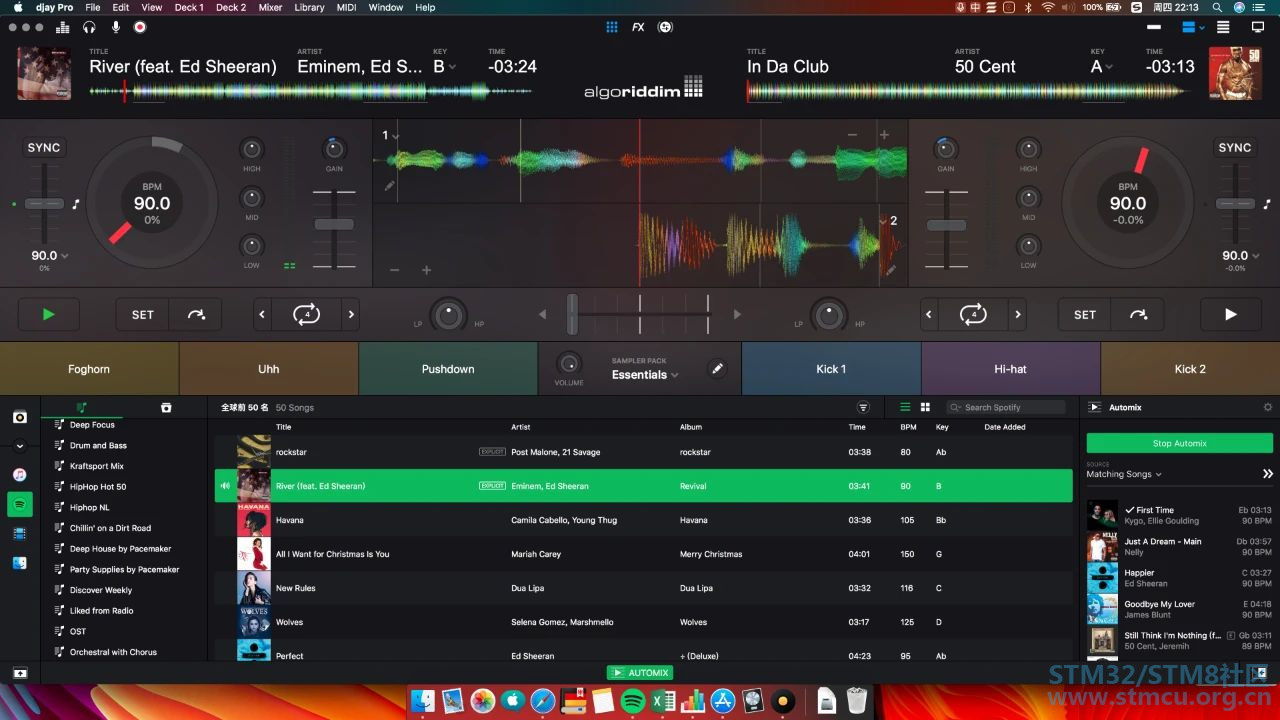The image size is (1280, 720).
Task: Halve deck 1 loop length with left arrow
Action: (x=262, y=314)
